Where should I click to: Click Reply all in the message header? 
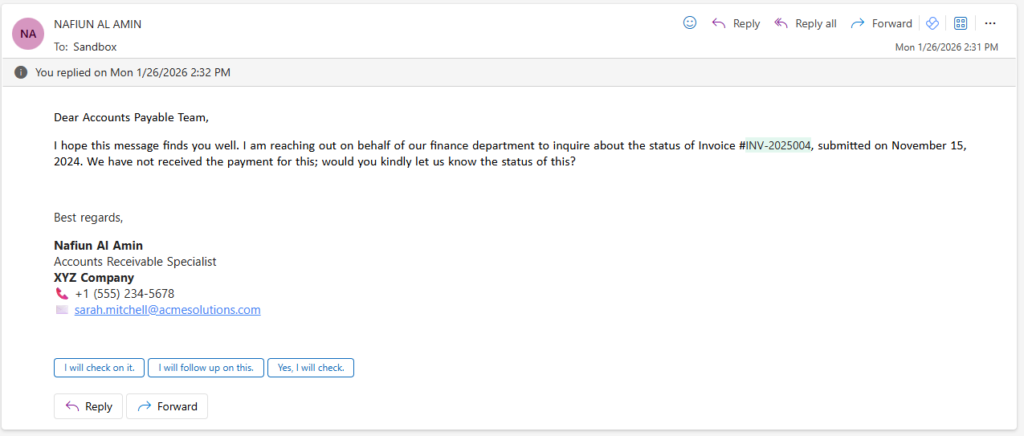tap(805, 23)
